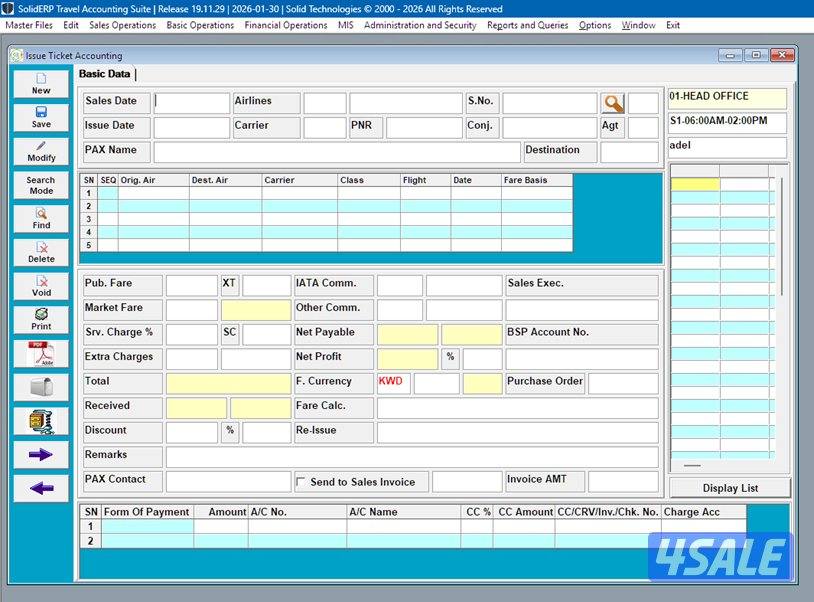This screenshot has height=602, width=814.
Task: Open Find to locate a ticket
Action: click(x=40, y=218)
